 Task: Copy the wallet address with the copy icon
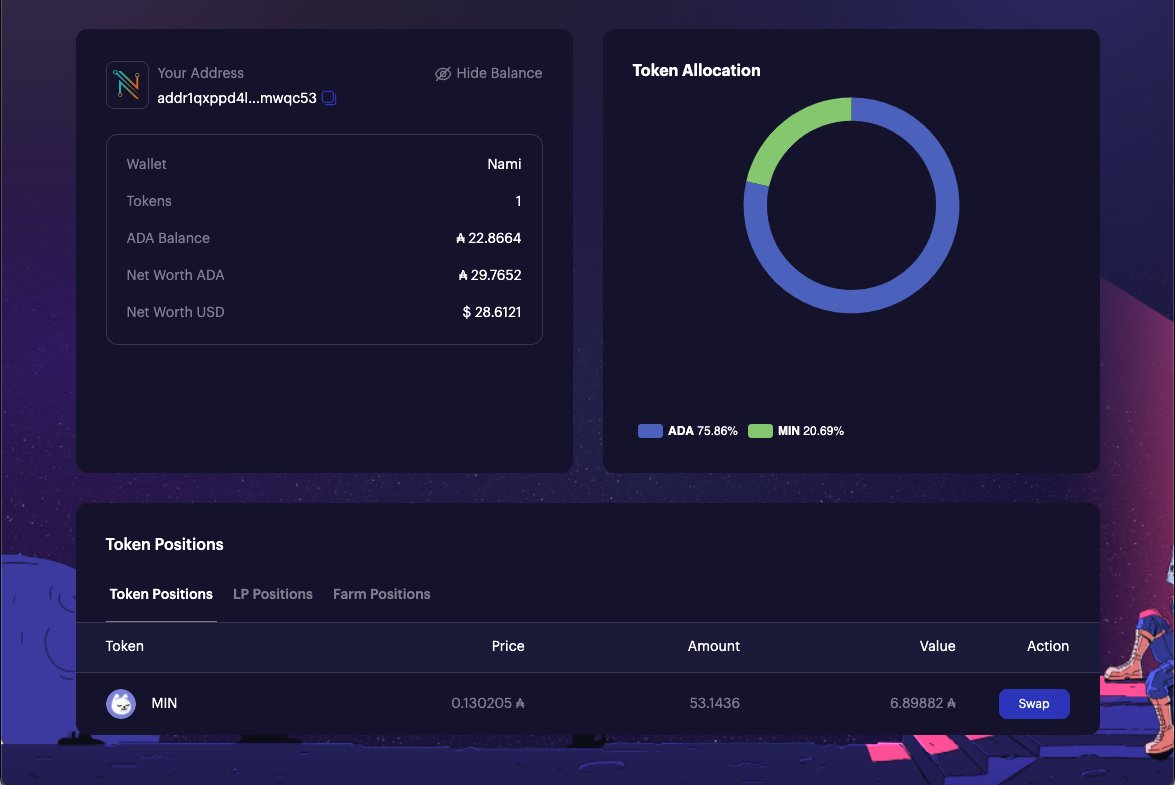(329, 97)
